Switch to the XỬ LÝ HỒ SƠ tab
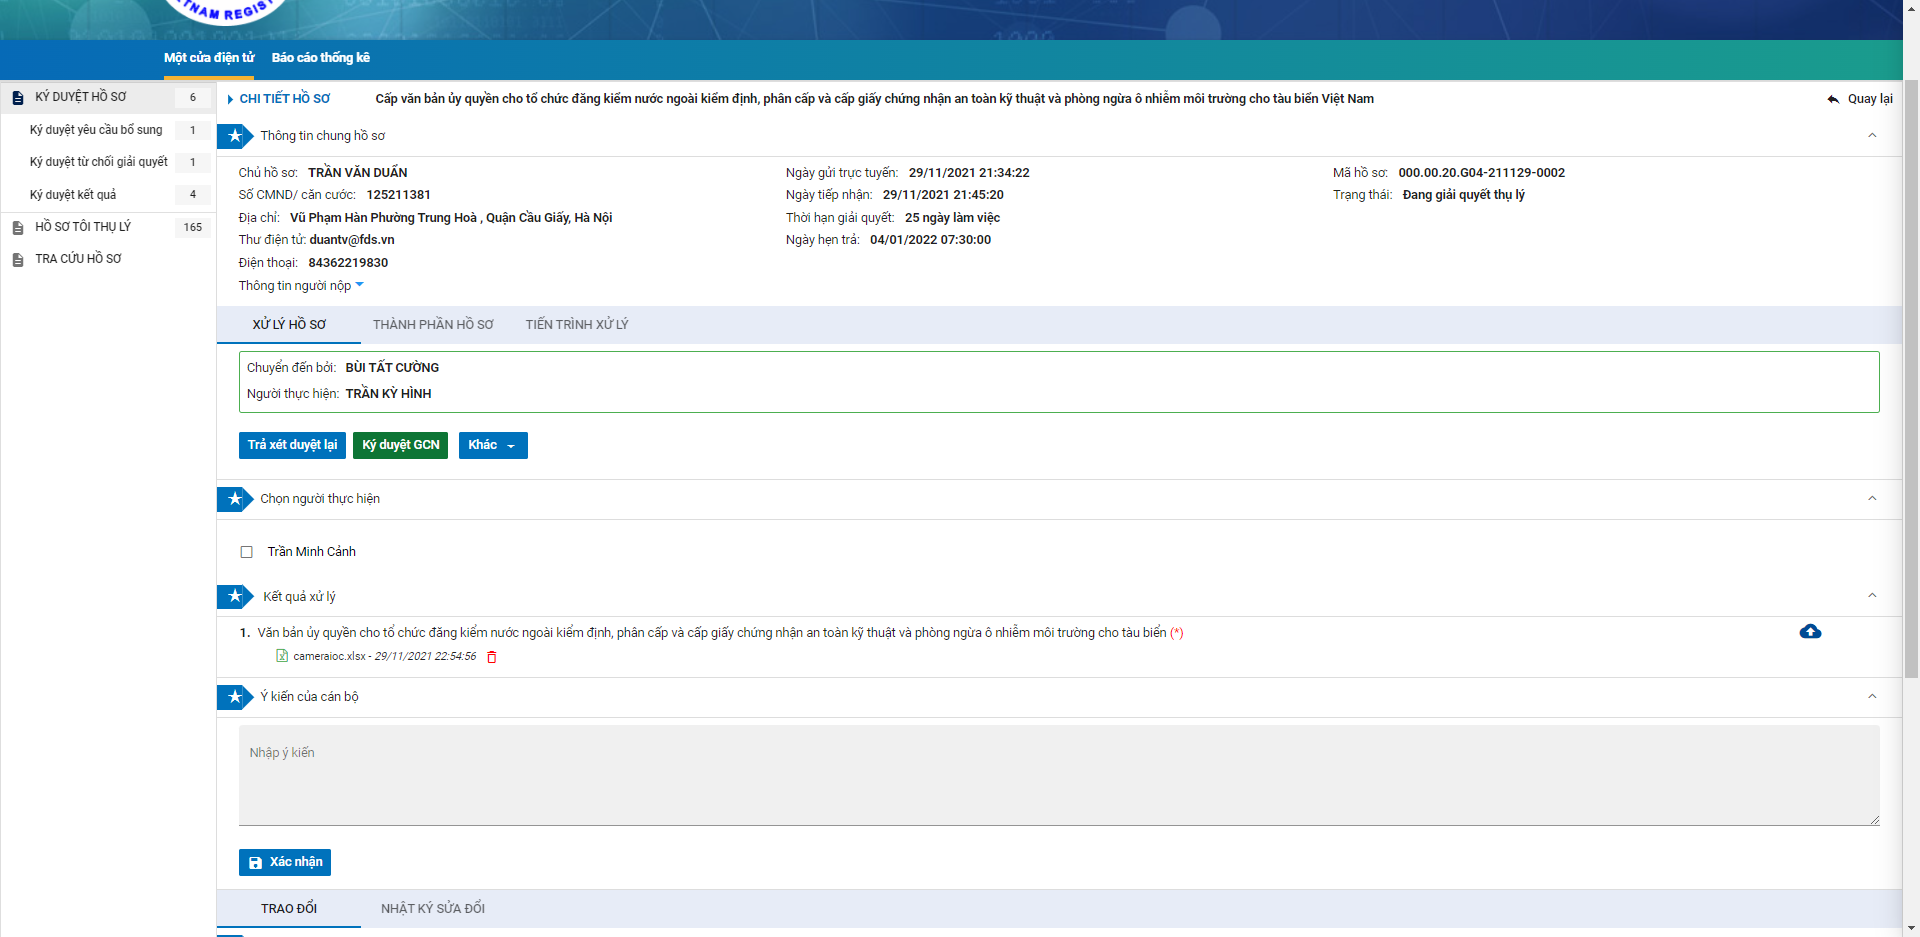1920x937 pixels. (289, 325)
